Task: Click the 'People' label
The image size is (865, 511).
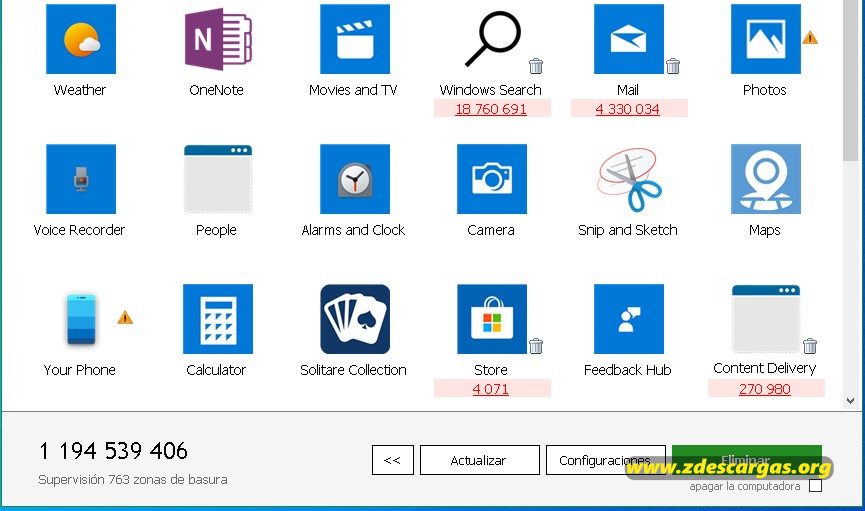Action: (216, 230)
